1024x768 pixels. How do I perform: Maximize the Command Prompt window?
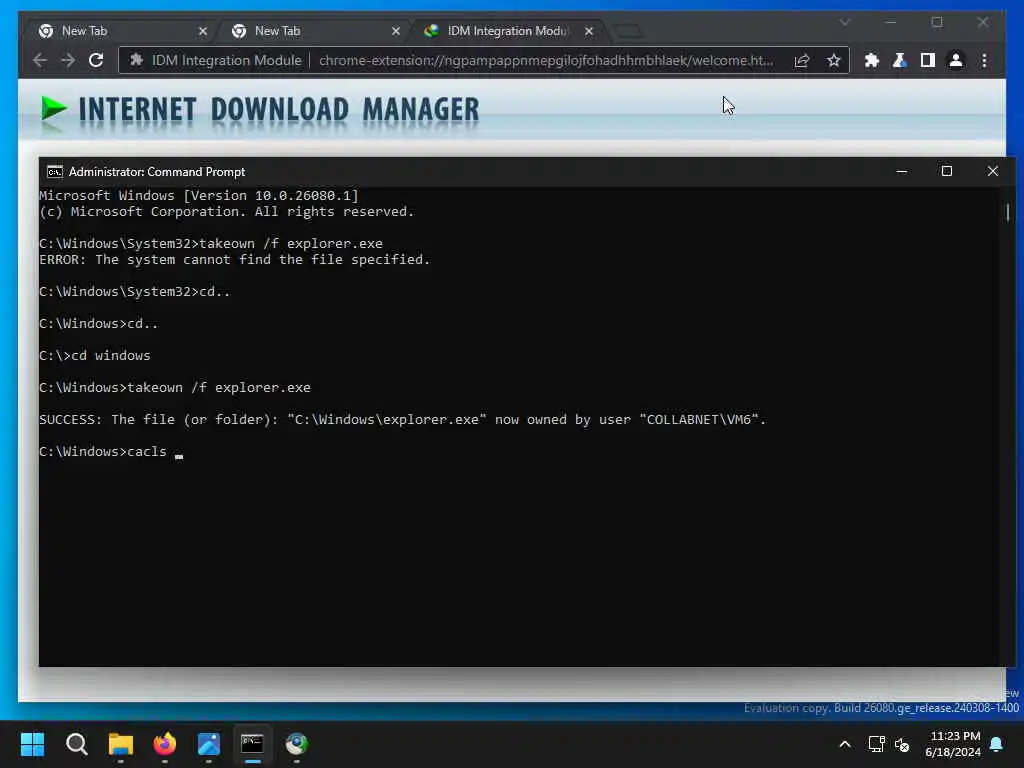click(x=946, y=171)
